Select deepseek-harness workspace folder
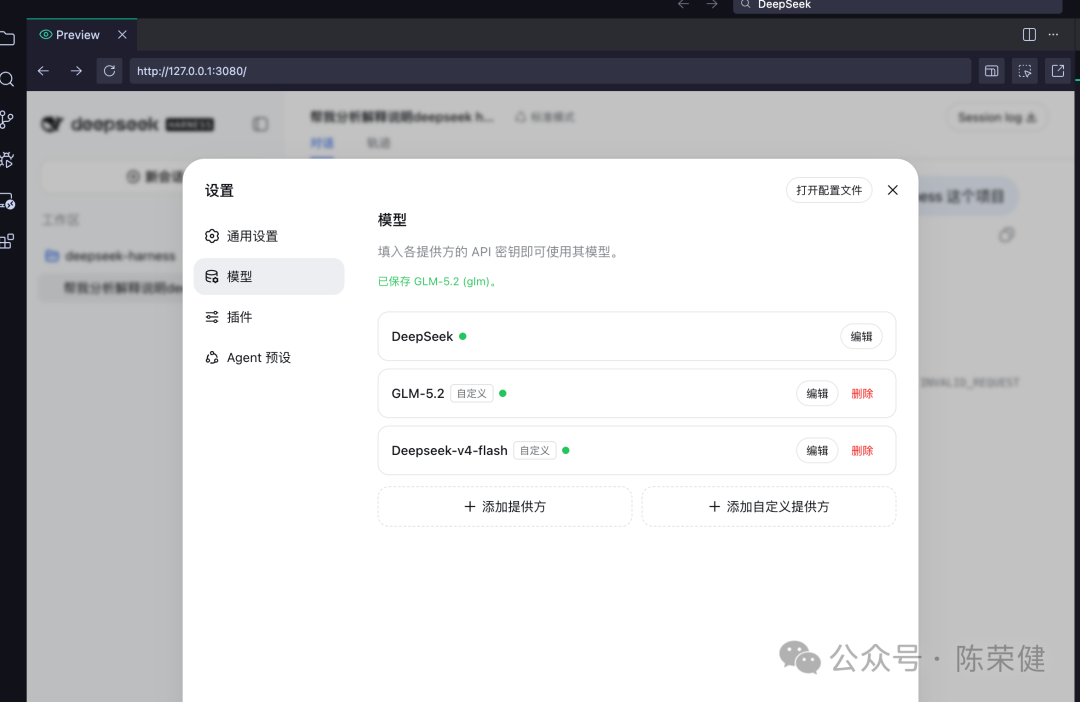Image resolution: width=1080 pixels, height=702 pixels. [x=110, y=256]
